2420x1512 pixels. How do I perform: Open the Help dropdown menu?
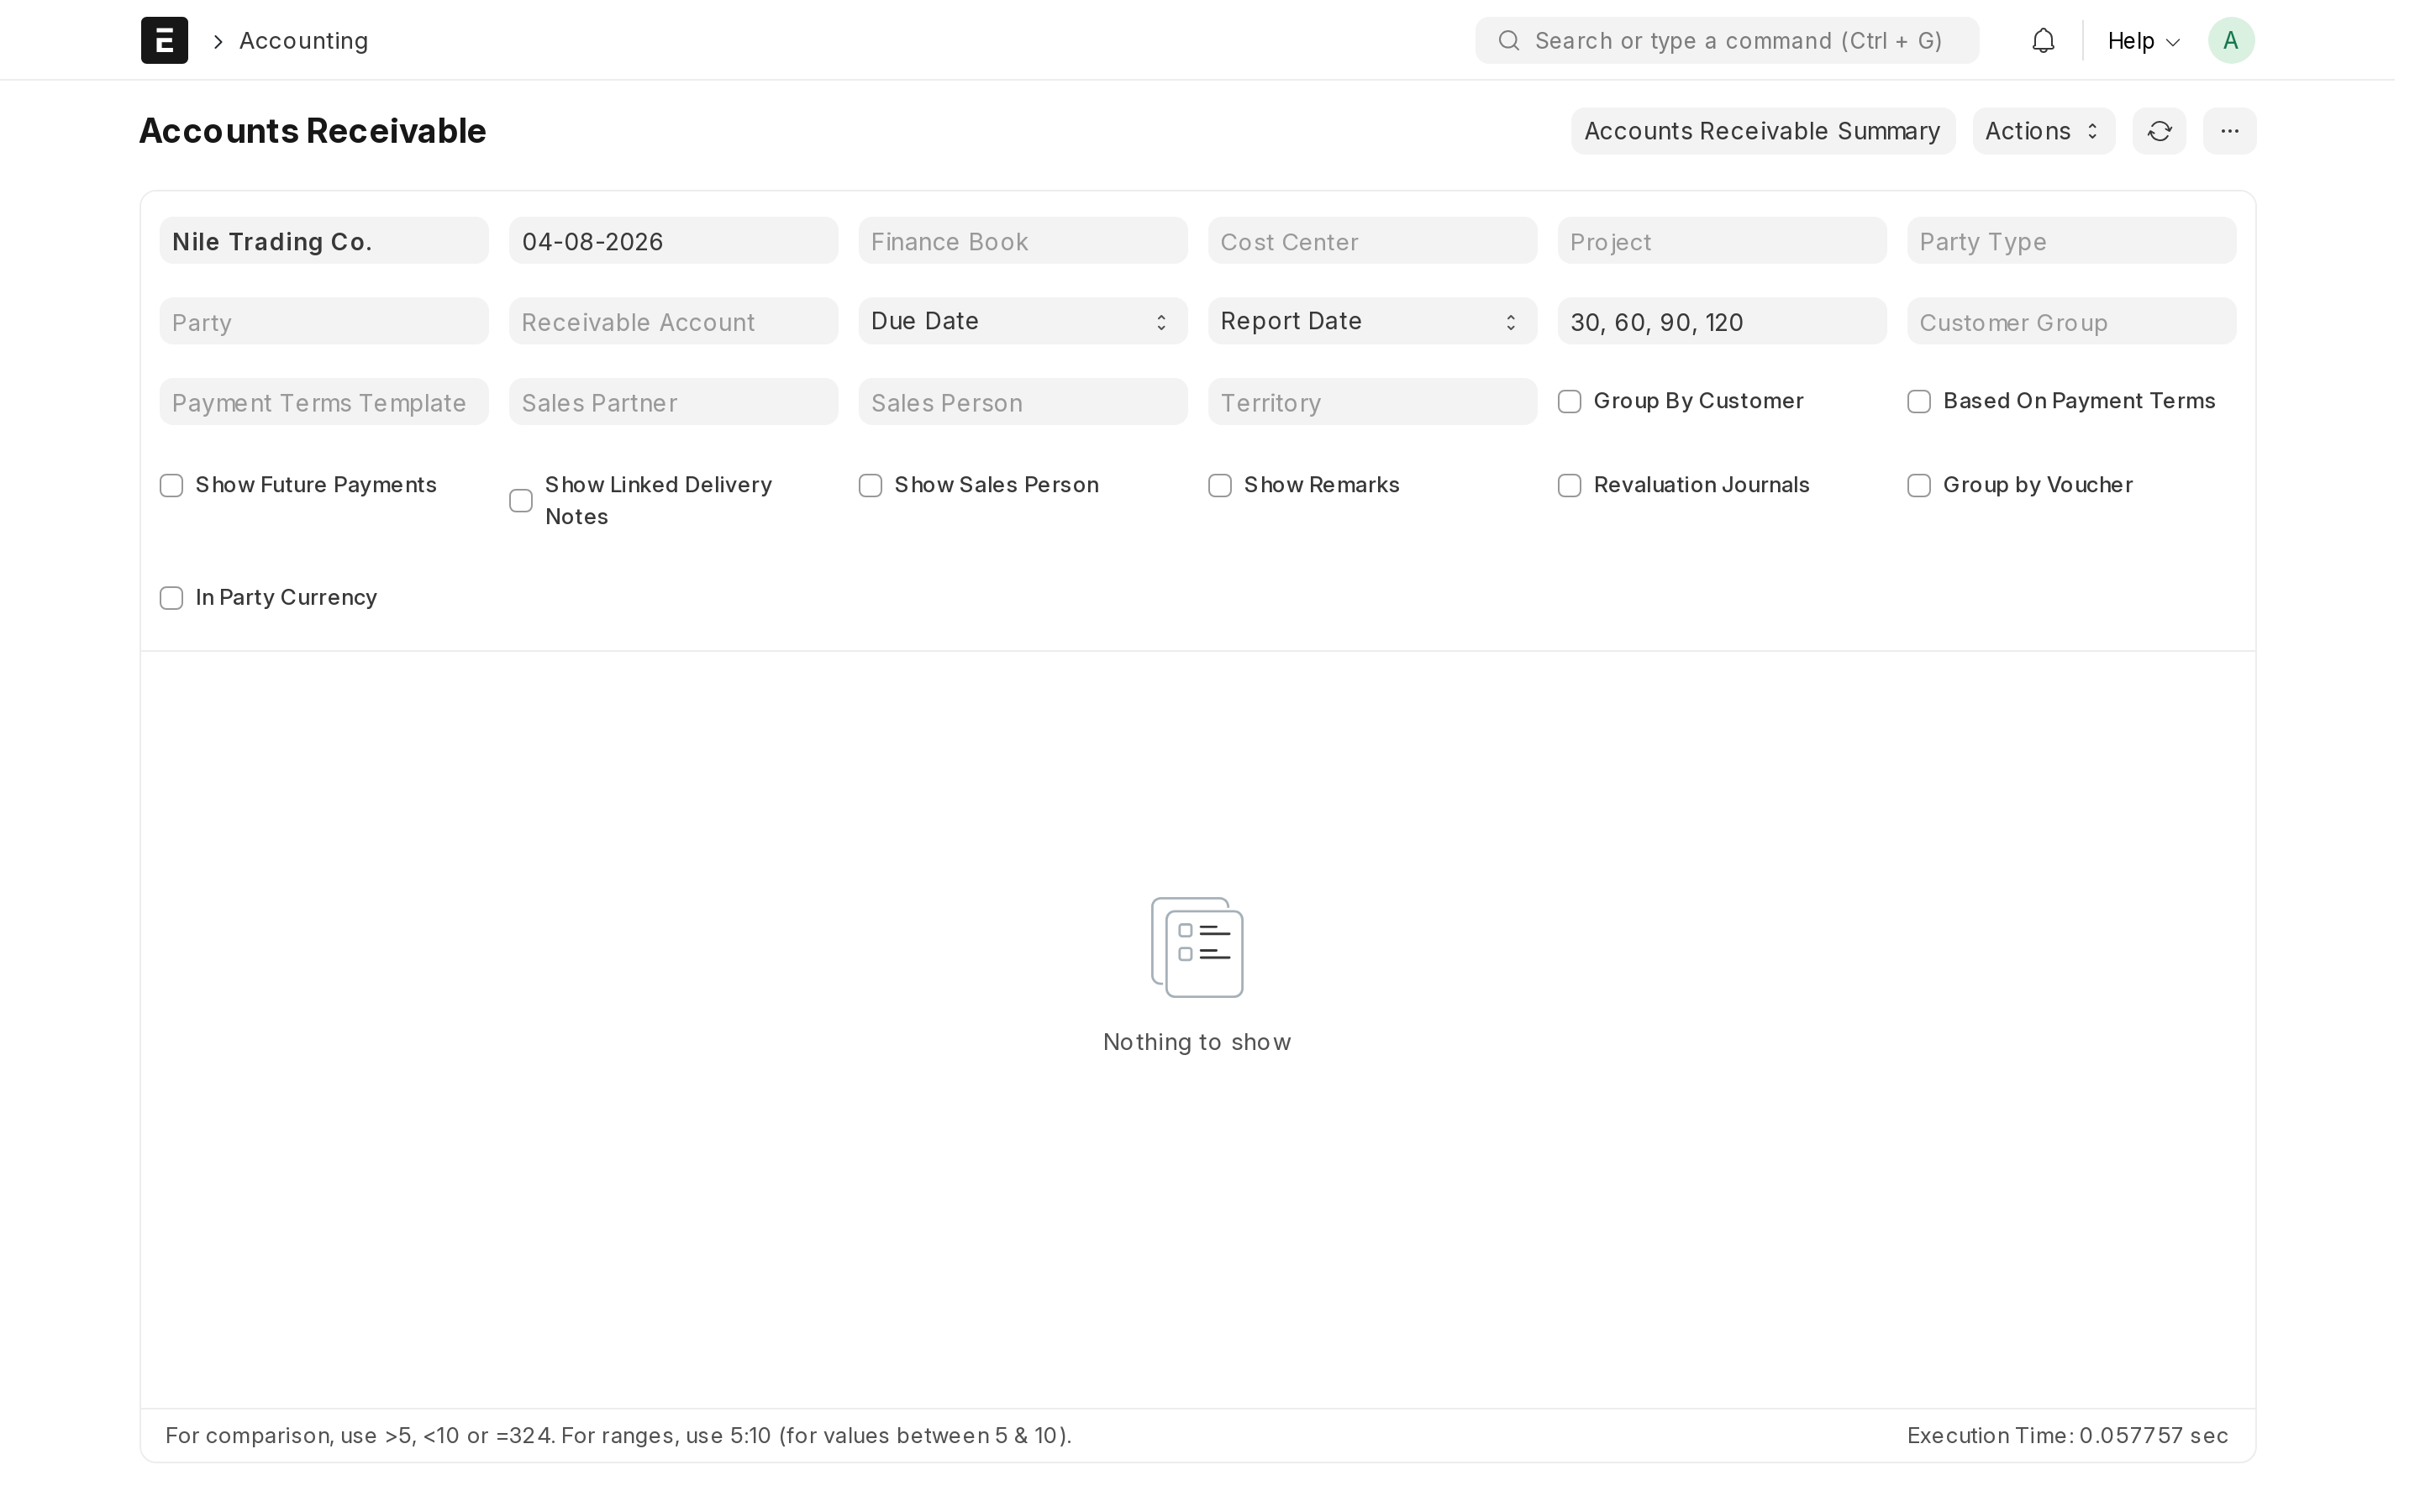click(2143, 41)
